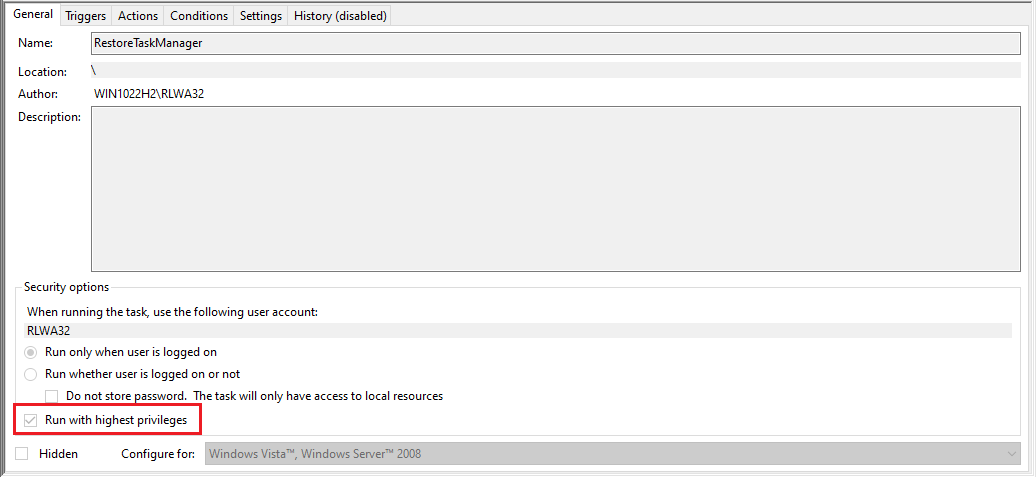Click the 'Configure for:' label

(159, 454)
